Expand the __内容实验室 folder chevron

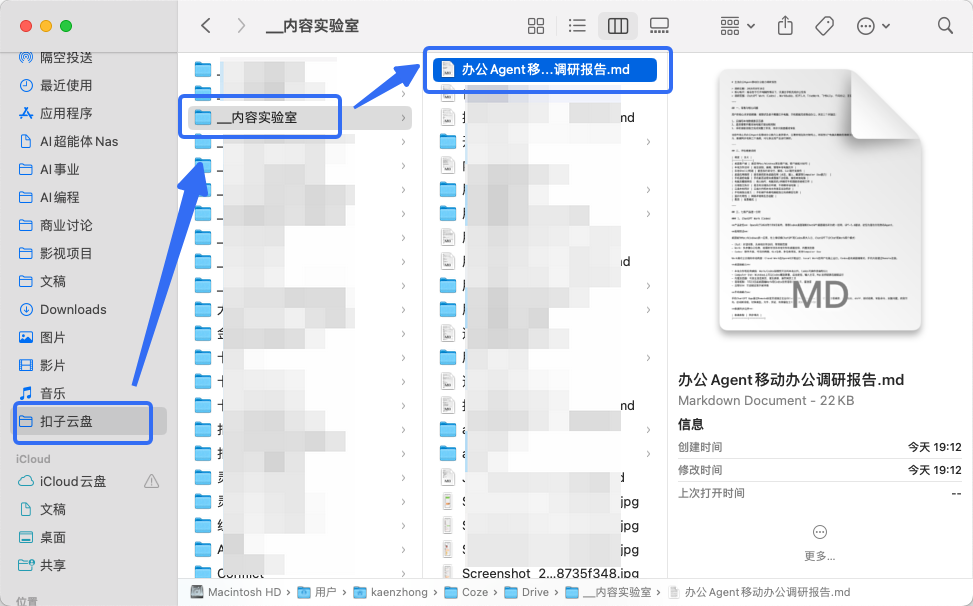(403, 117)
